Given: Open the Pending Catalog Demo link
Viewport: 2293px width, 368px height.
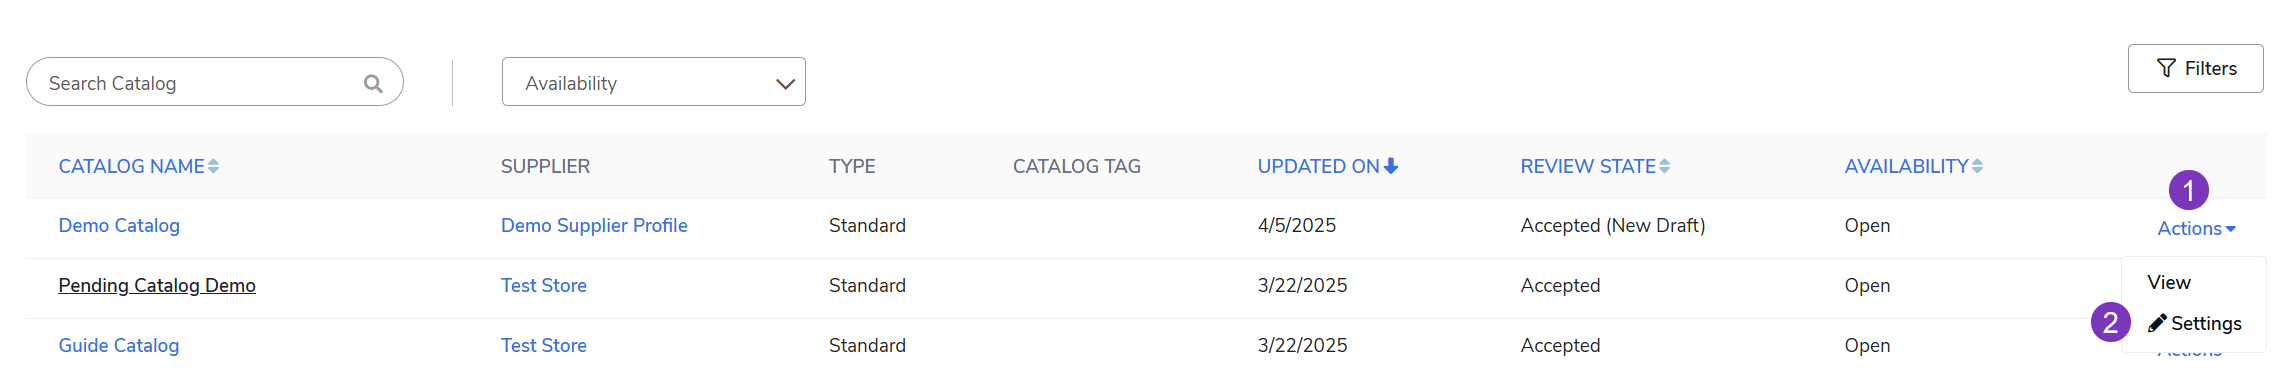Looking at the screenshot, I should tap(157, 285).
